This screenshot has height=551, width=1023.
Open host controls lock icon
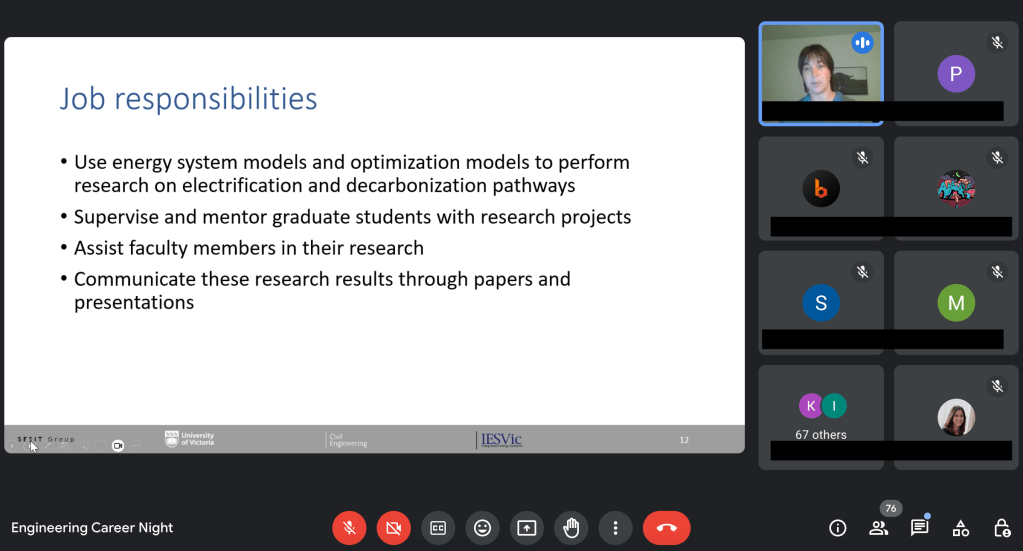[1001, 528]
